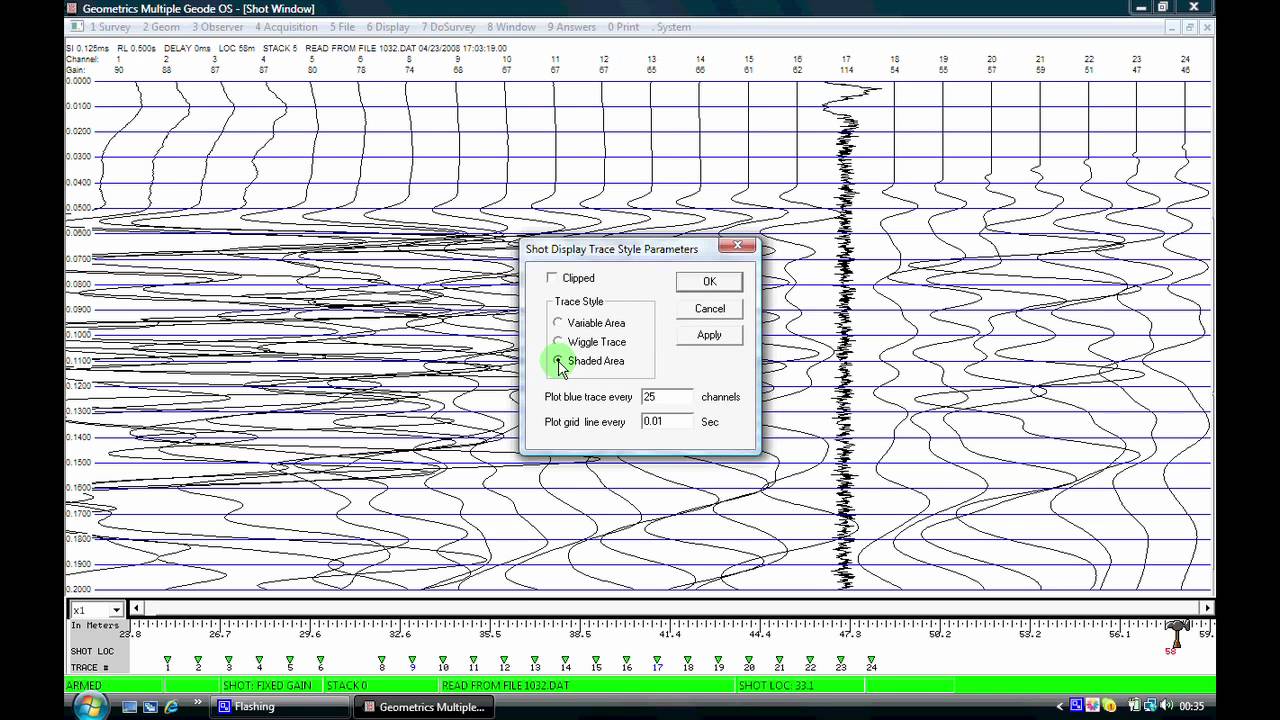Image resolution: width=1280 pixels, height=720 pixels.
Task: Click geophone marker for trace 8
Action: 381,660
